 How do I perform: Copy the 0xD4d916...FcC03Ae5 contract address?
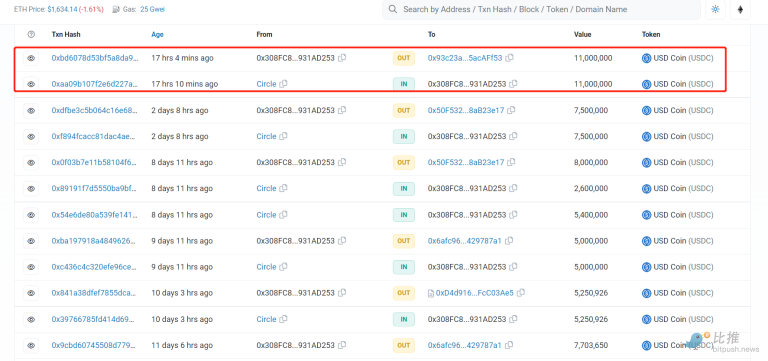[521, 293]
